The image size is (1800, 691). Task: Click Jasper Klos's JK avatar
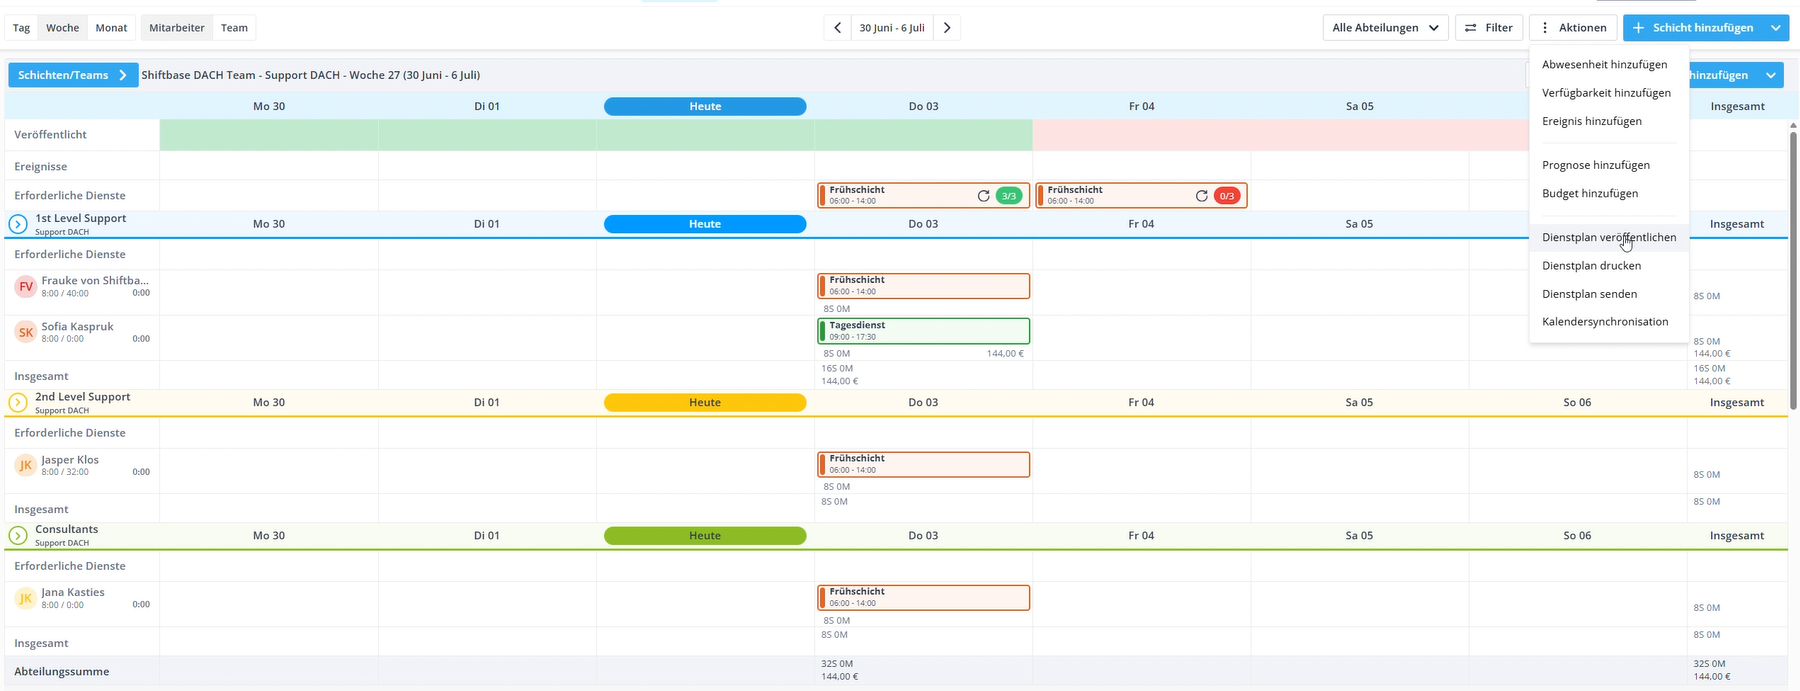(x=26, y=465)
